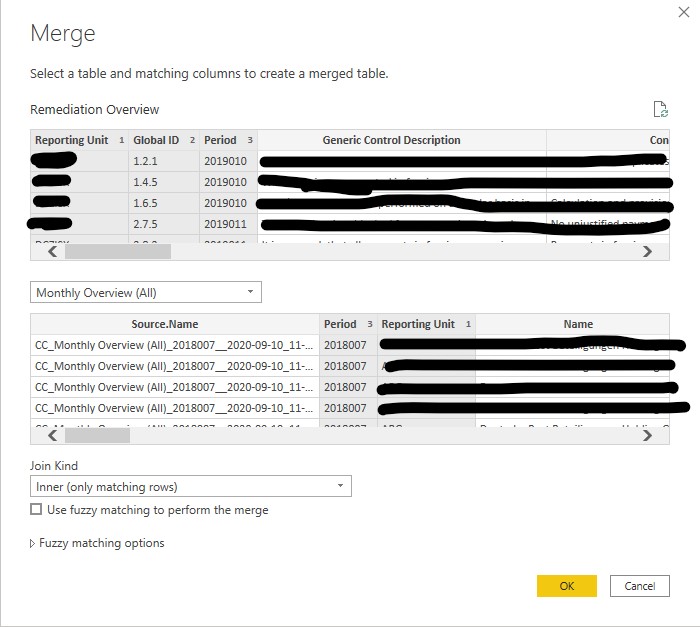700x627 pixels.
Task: Click Global ID cell 1.4.5
Action: point(164,182)
